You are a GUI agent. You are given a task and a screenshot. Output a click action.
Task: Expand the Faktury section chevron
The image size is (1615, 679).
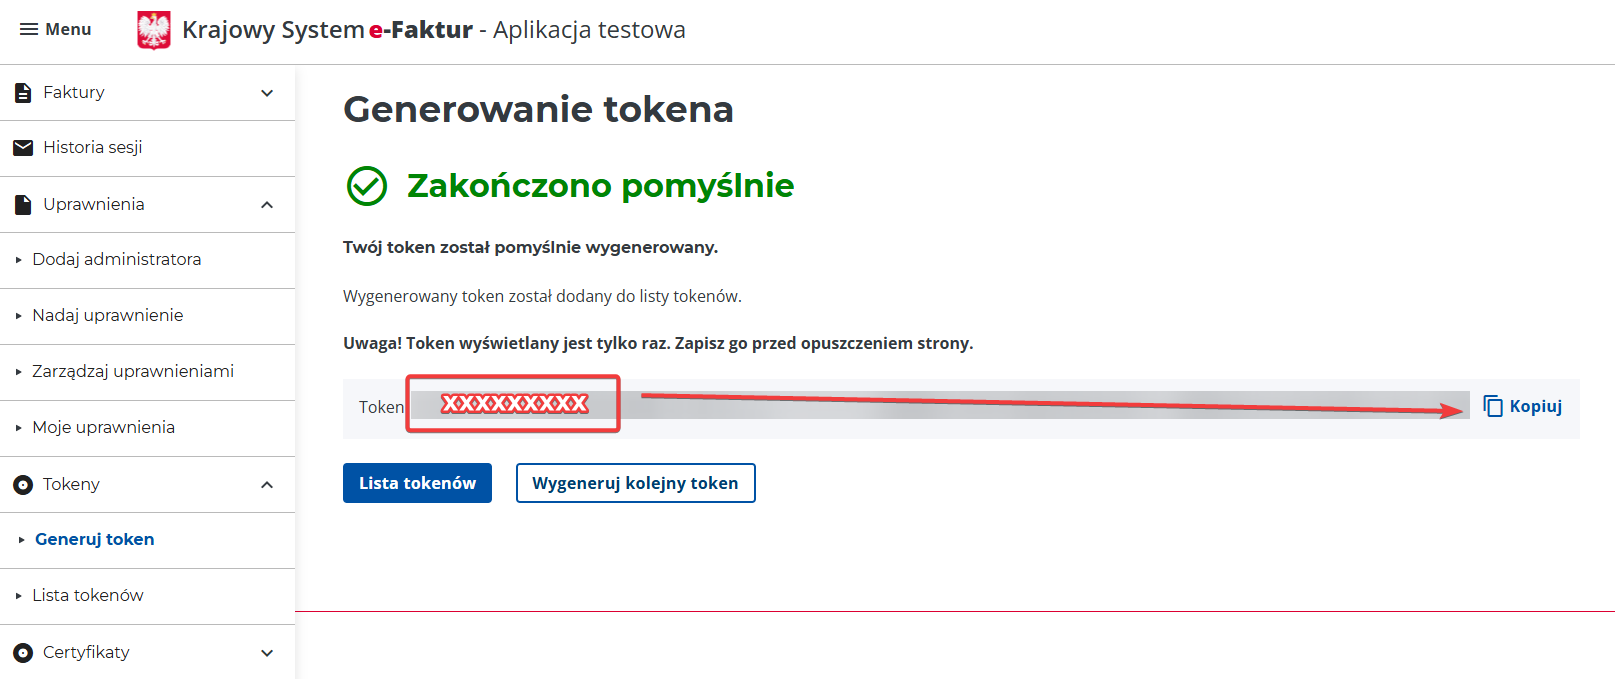tap(267, 93)
